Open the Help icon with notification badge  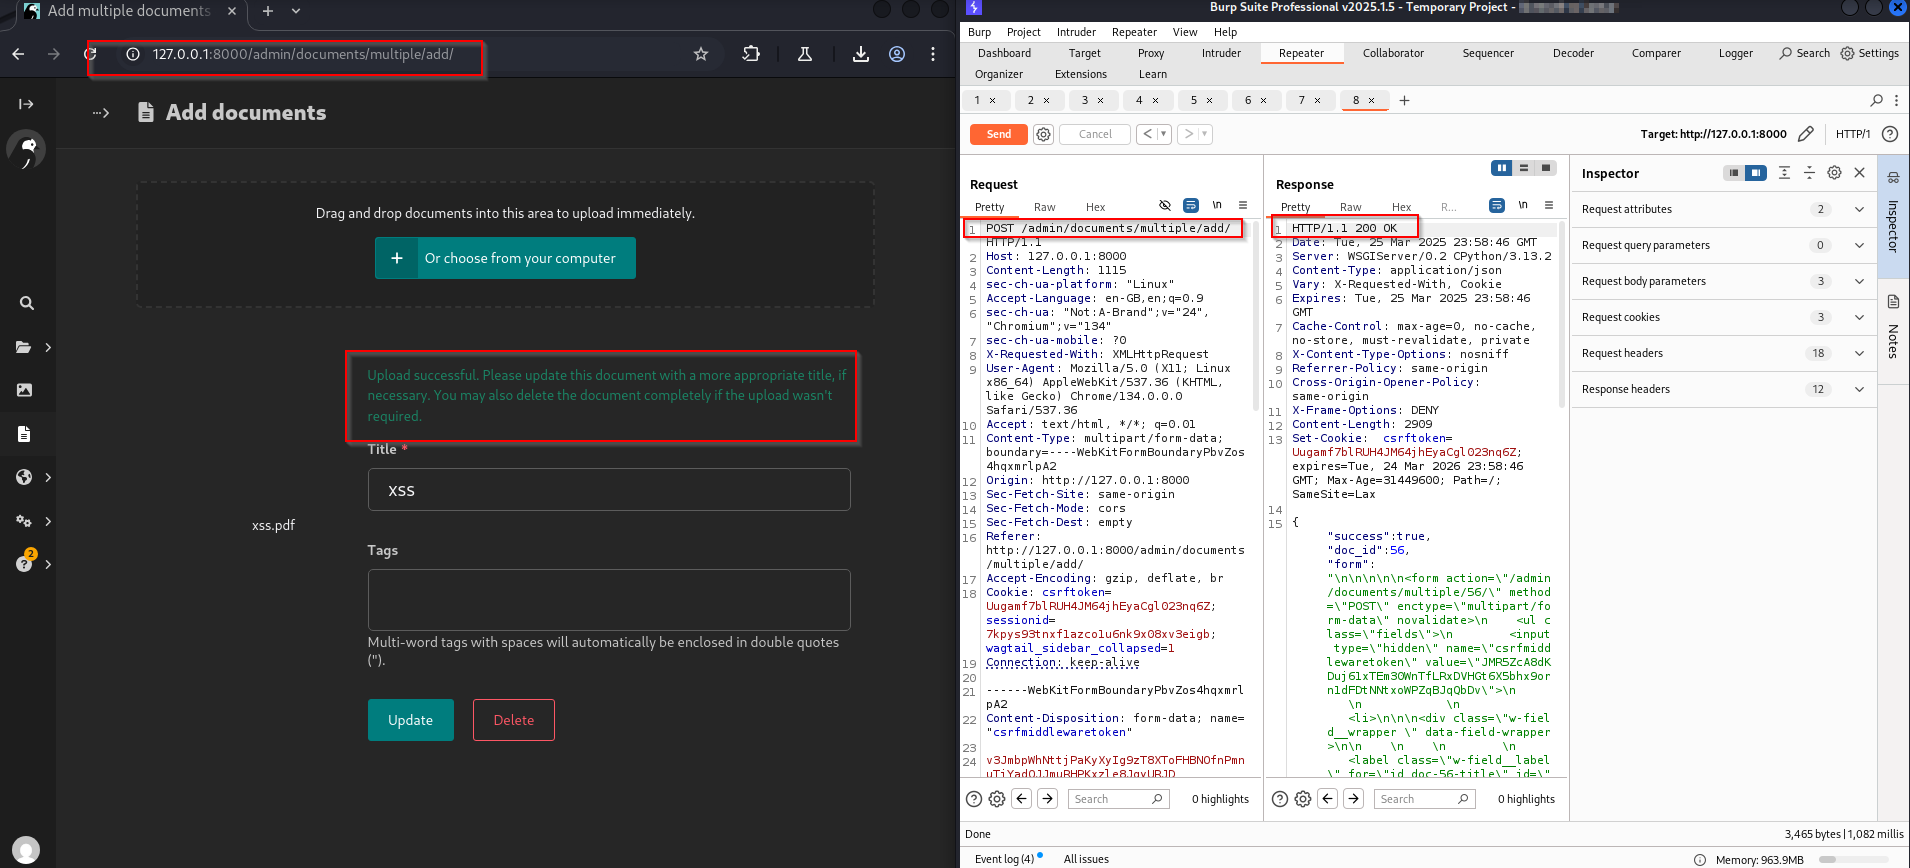[25, 562]
